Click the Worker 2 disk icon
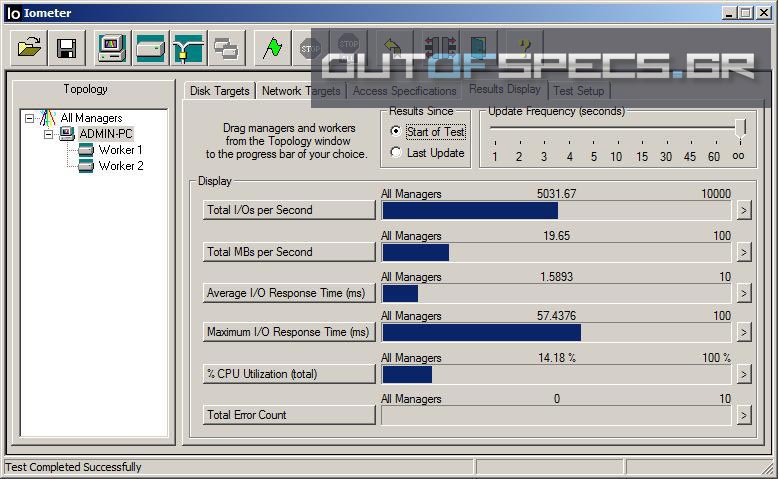The width and height of the screenshot is (779, 479). (x=86, y=165)
